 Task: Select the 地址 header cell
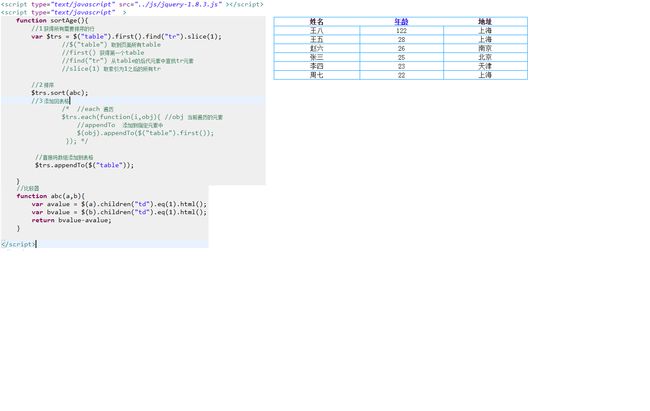[x=485, y=22]
